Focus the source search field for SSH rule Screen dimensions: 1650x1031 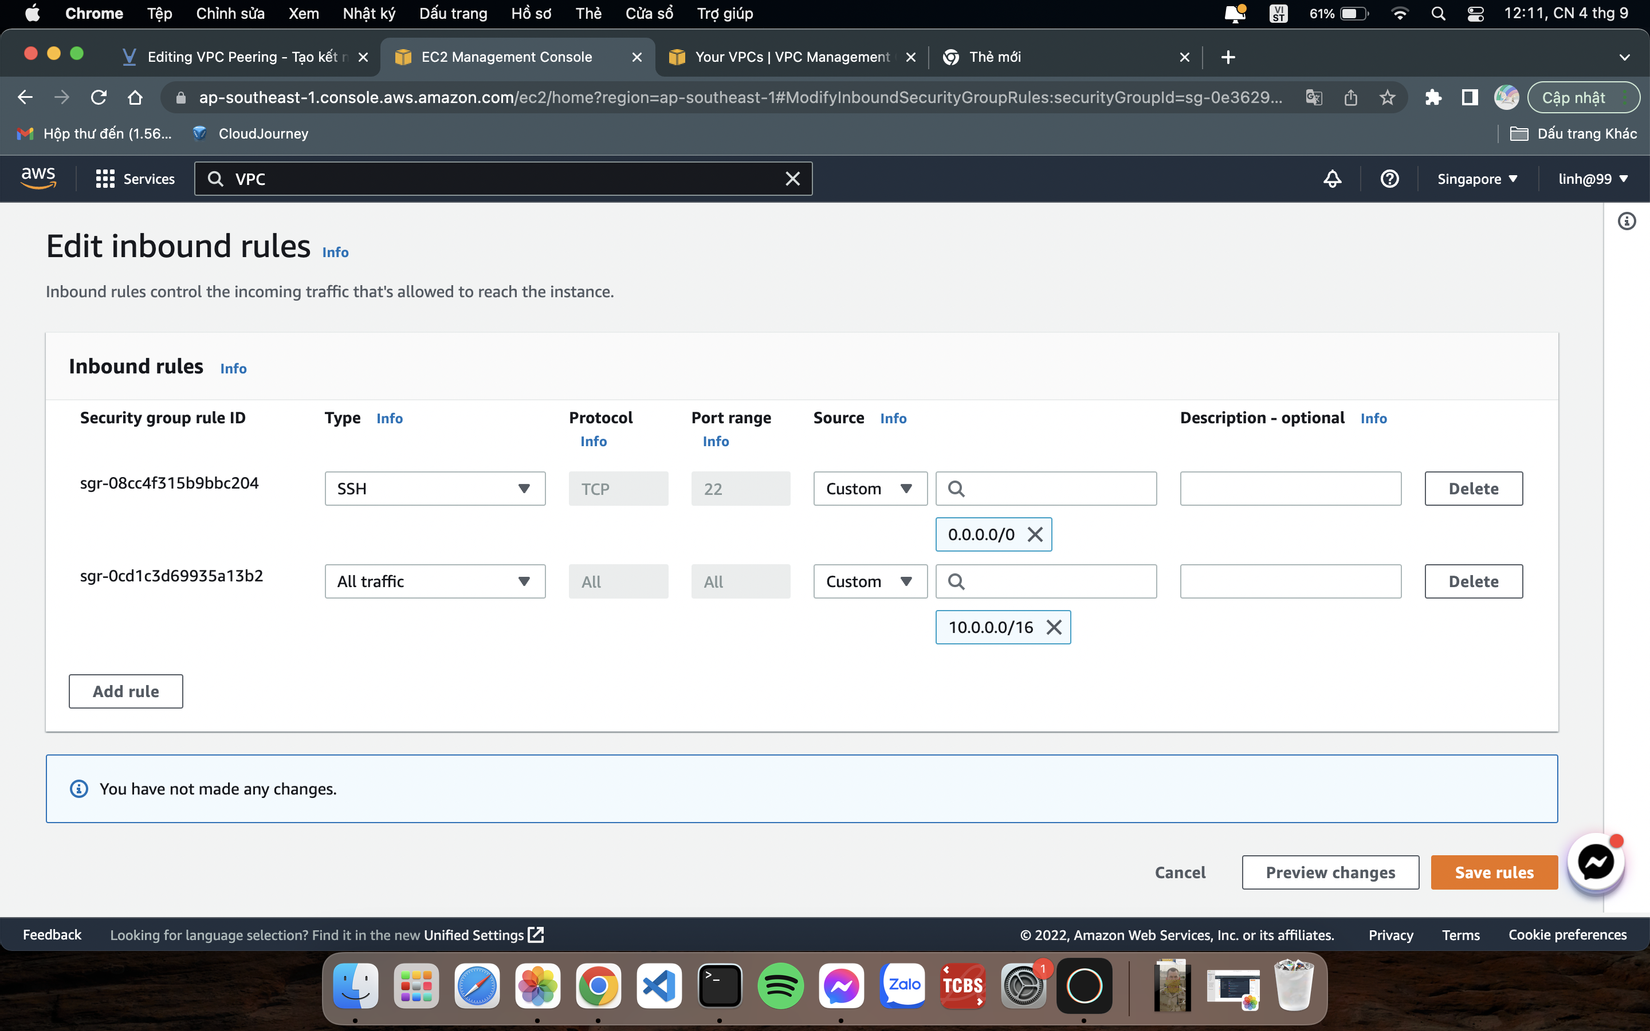[x=1046, y=488]
